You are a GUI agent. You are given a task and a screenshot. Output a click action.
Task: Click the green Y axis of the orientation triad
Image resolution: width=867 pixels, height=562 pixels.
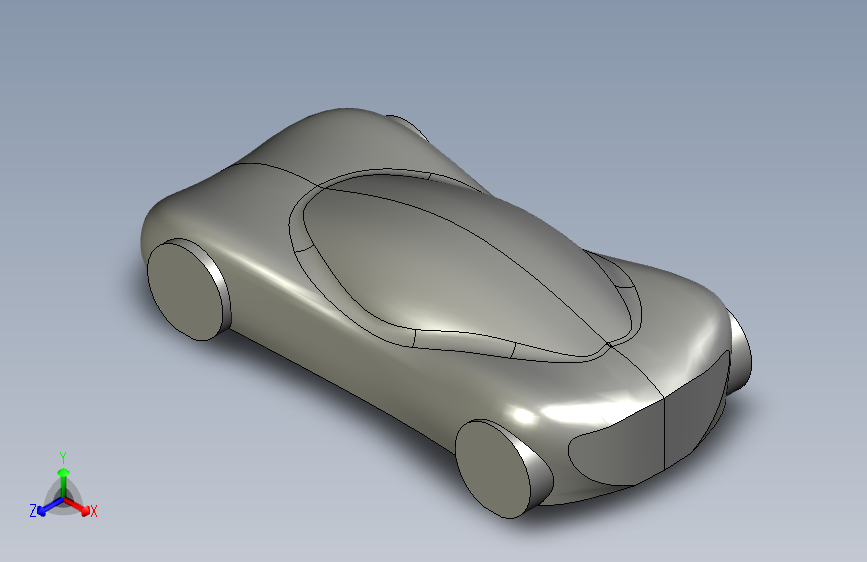[x=64, y=482]
